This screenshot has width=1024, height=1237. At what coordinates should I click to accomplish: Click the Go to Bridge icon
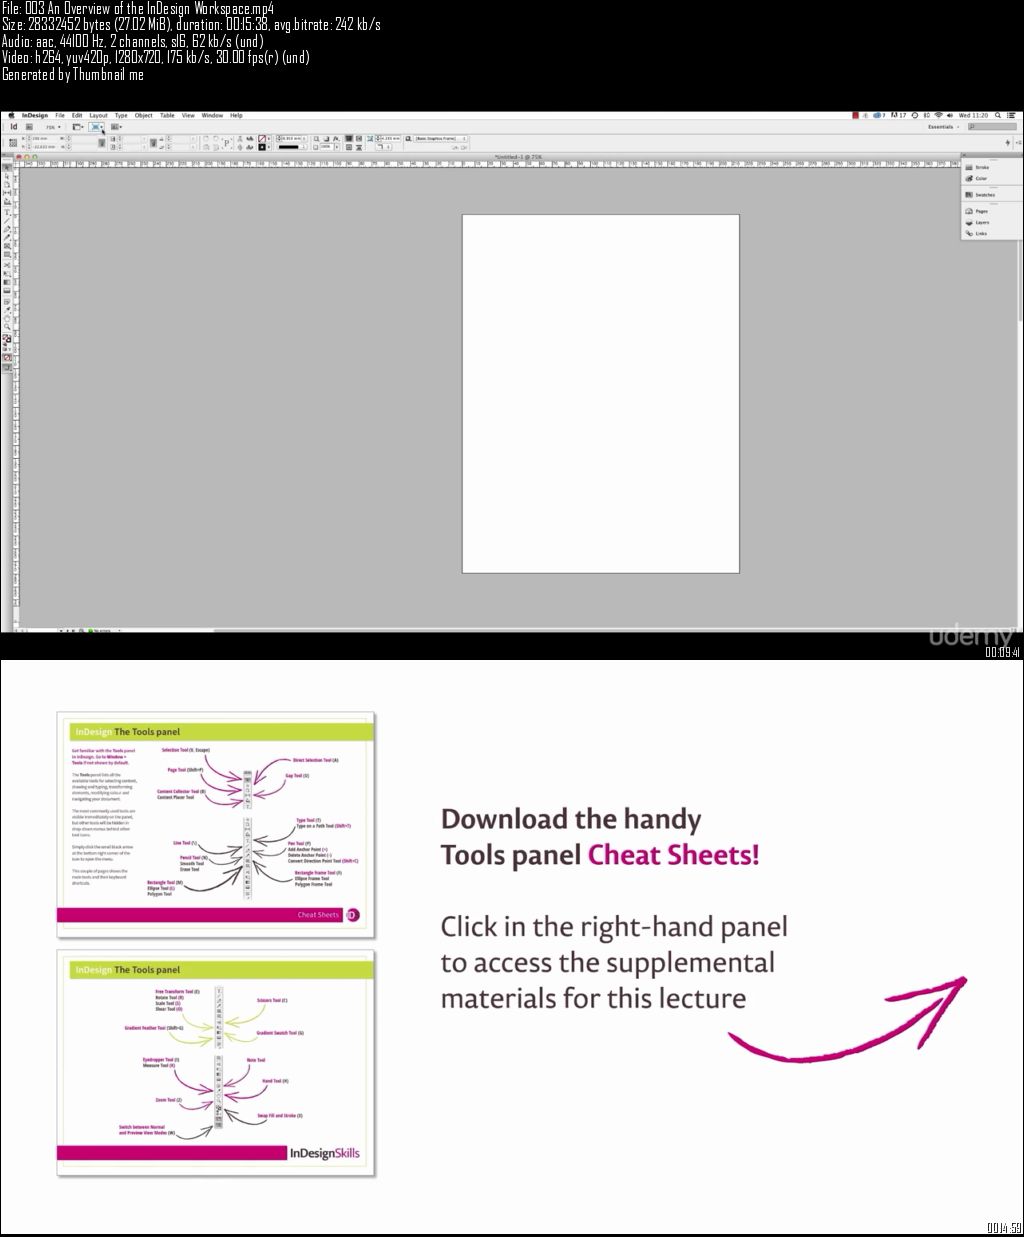pos(29,127)
